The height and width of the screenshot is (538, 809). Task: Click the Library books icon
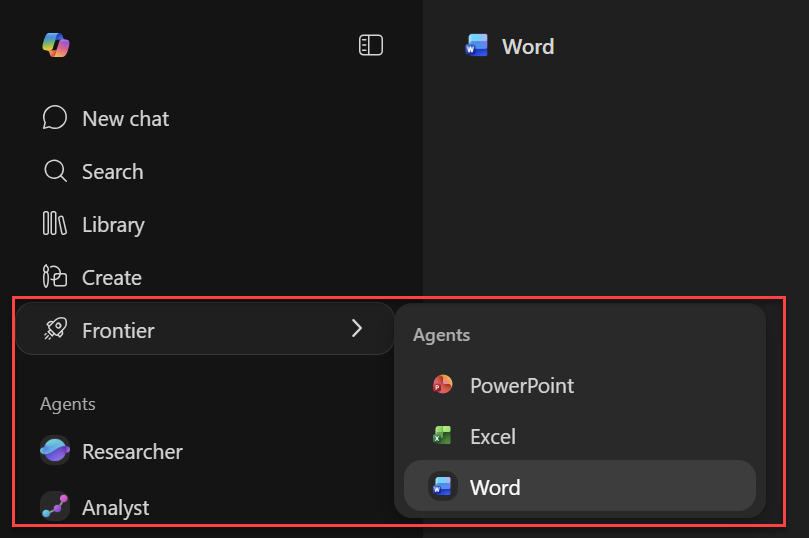pyautogui.click(x=54, y=223)
